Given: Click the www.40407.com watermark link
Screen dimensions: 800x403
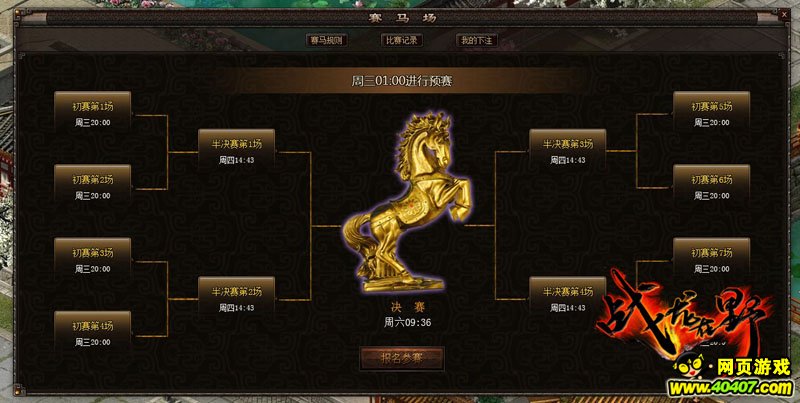Looking at the screenshot, I should tap(731, 388).
